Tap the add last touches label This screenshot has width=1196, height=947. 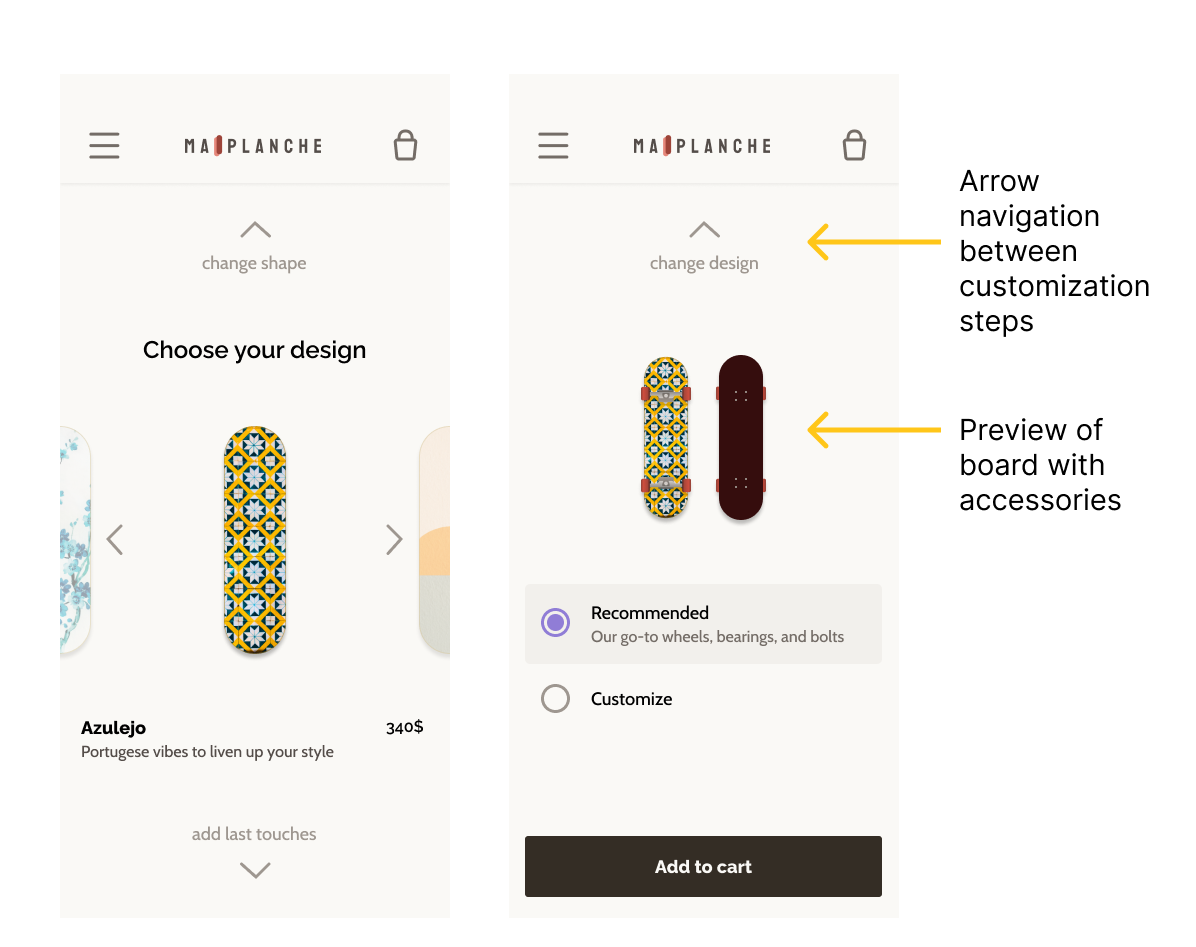pyautogui.click(x=254, y=834)
